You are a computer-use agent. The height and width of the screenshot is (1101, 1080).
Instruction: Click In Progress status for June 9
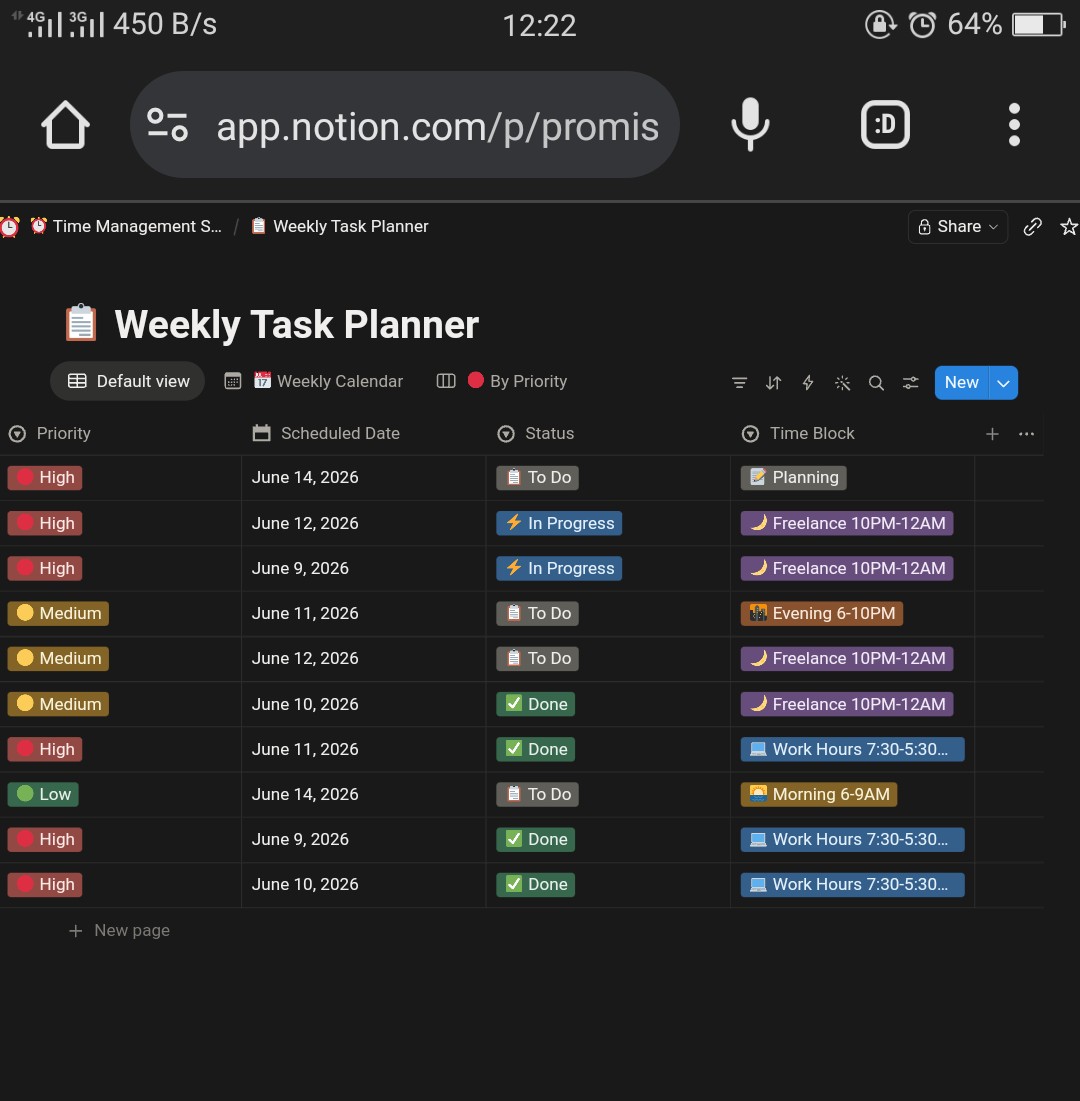click(559, 568)
